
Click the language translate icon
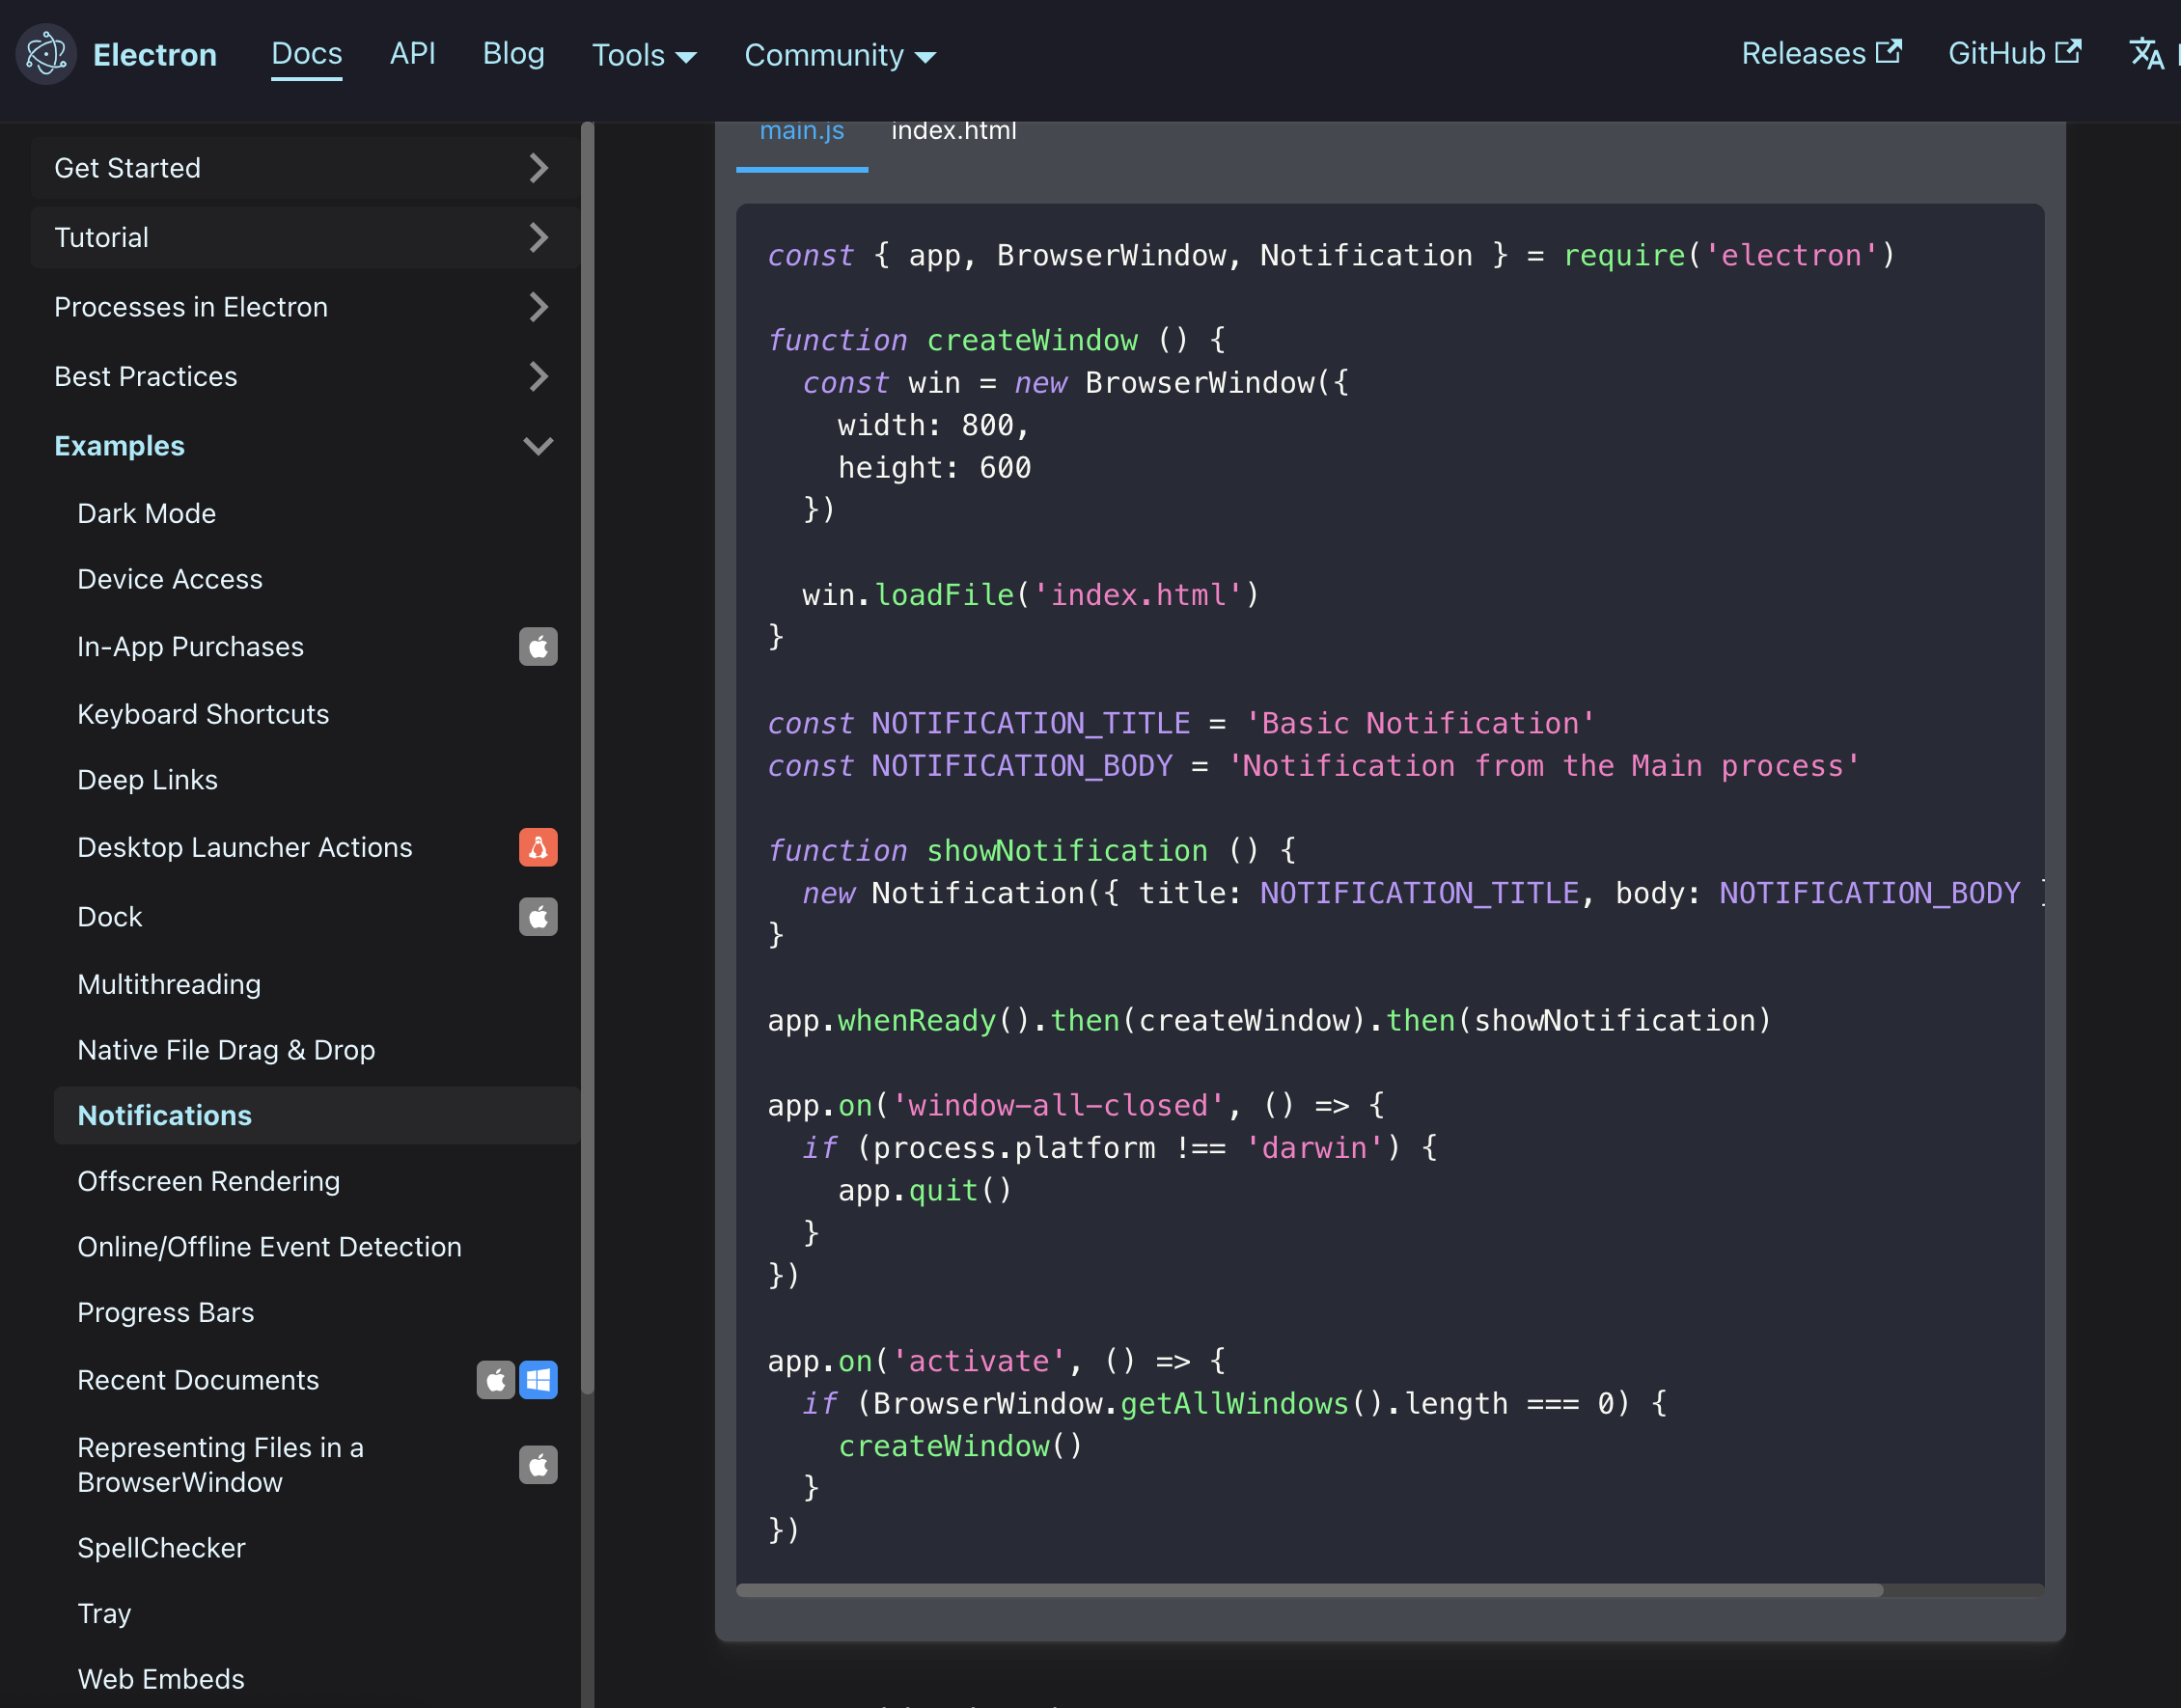coord(2146,54)
